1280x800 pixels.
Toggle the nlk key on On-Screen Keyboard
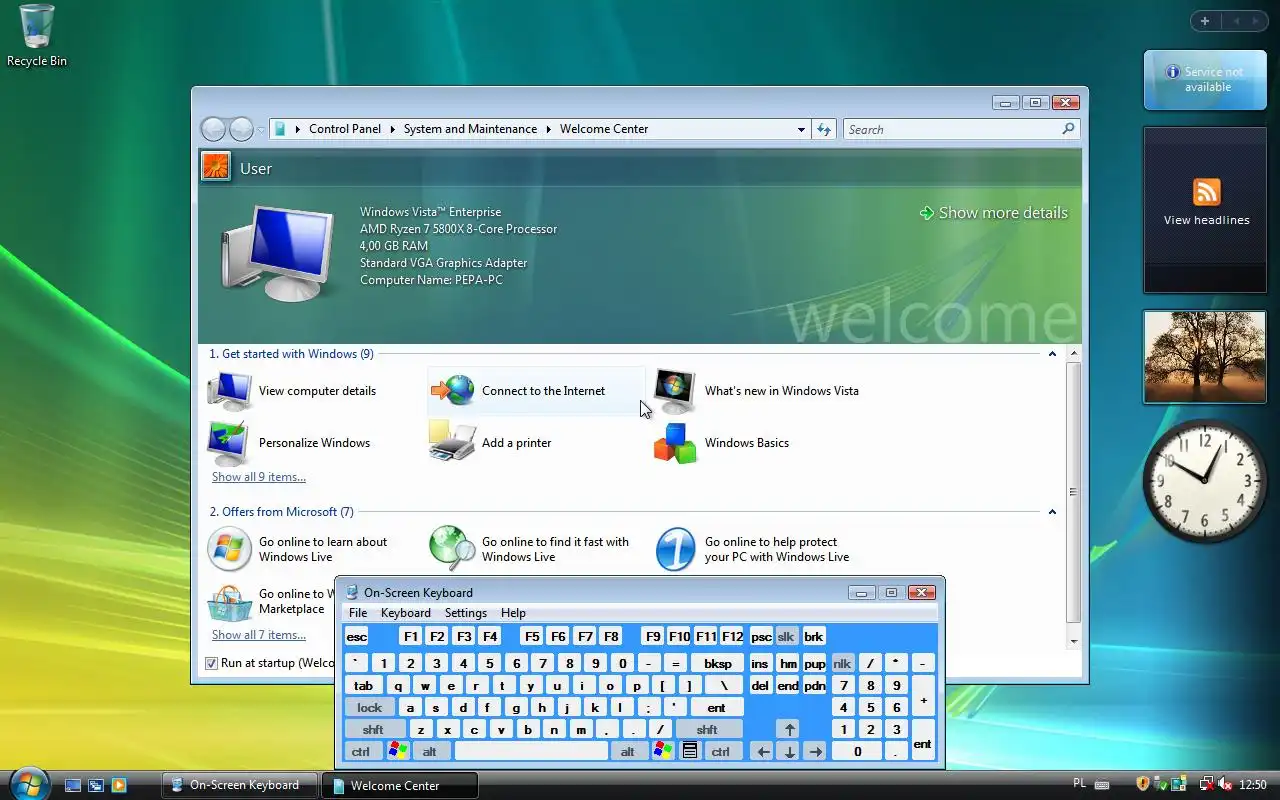tap(842, 663)
